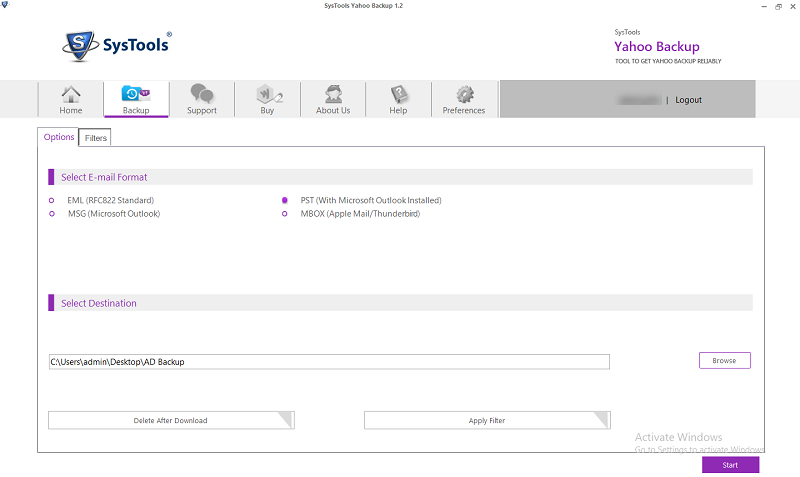The height and width of the screenshot is (477, 800).
Task: Click the app icon in title bar
Action: [5, 5]
